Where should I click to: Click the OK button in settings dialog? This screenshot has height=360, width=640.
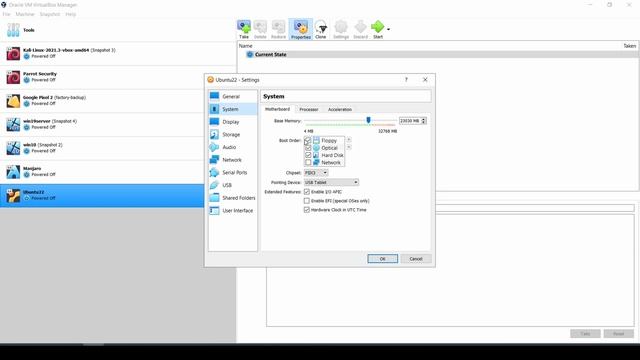[382, 259]
